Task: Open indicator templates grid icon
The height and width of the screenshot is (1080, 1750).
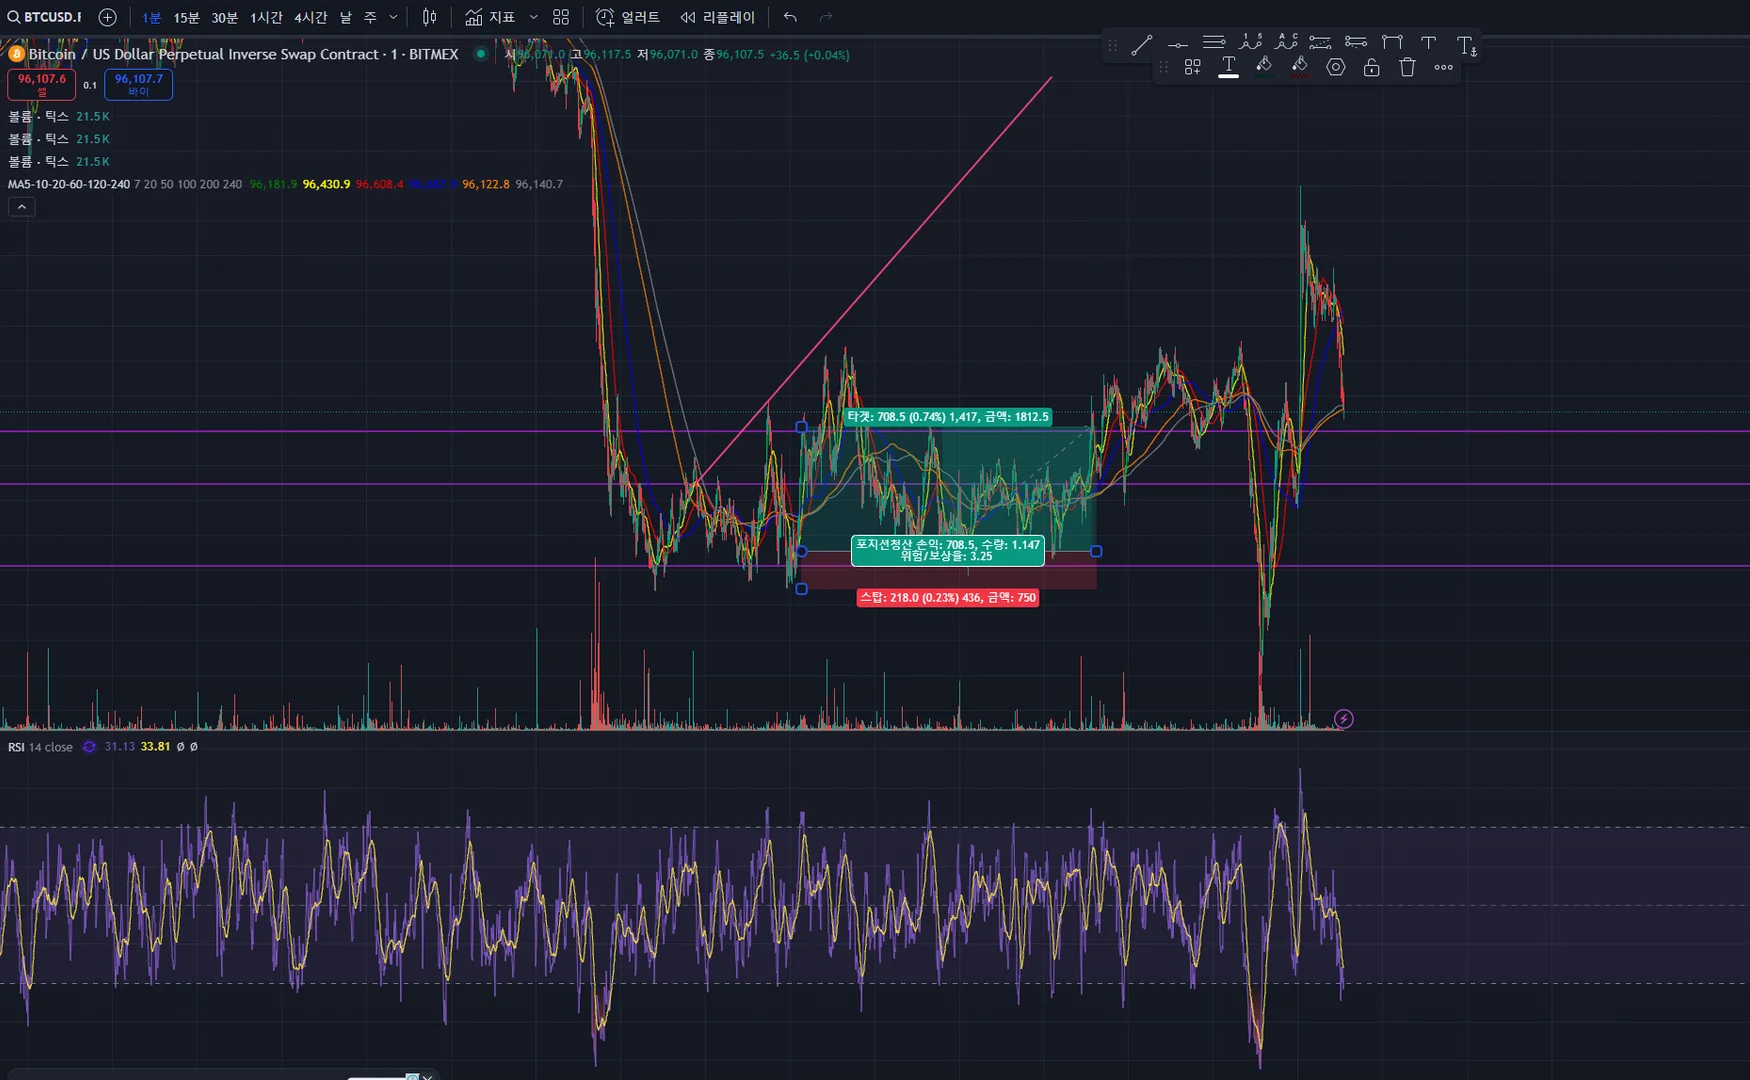Action: [x=561, y=18]
